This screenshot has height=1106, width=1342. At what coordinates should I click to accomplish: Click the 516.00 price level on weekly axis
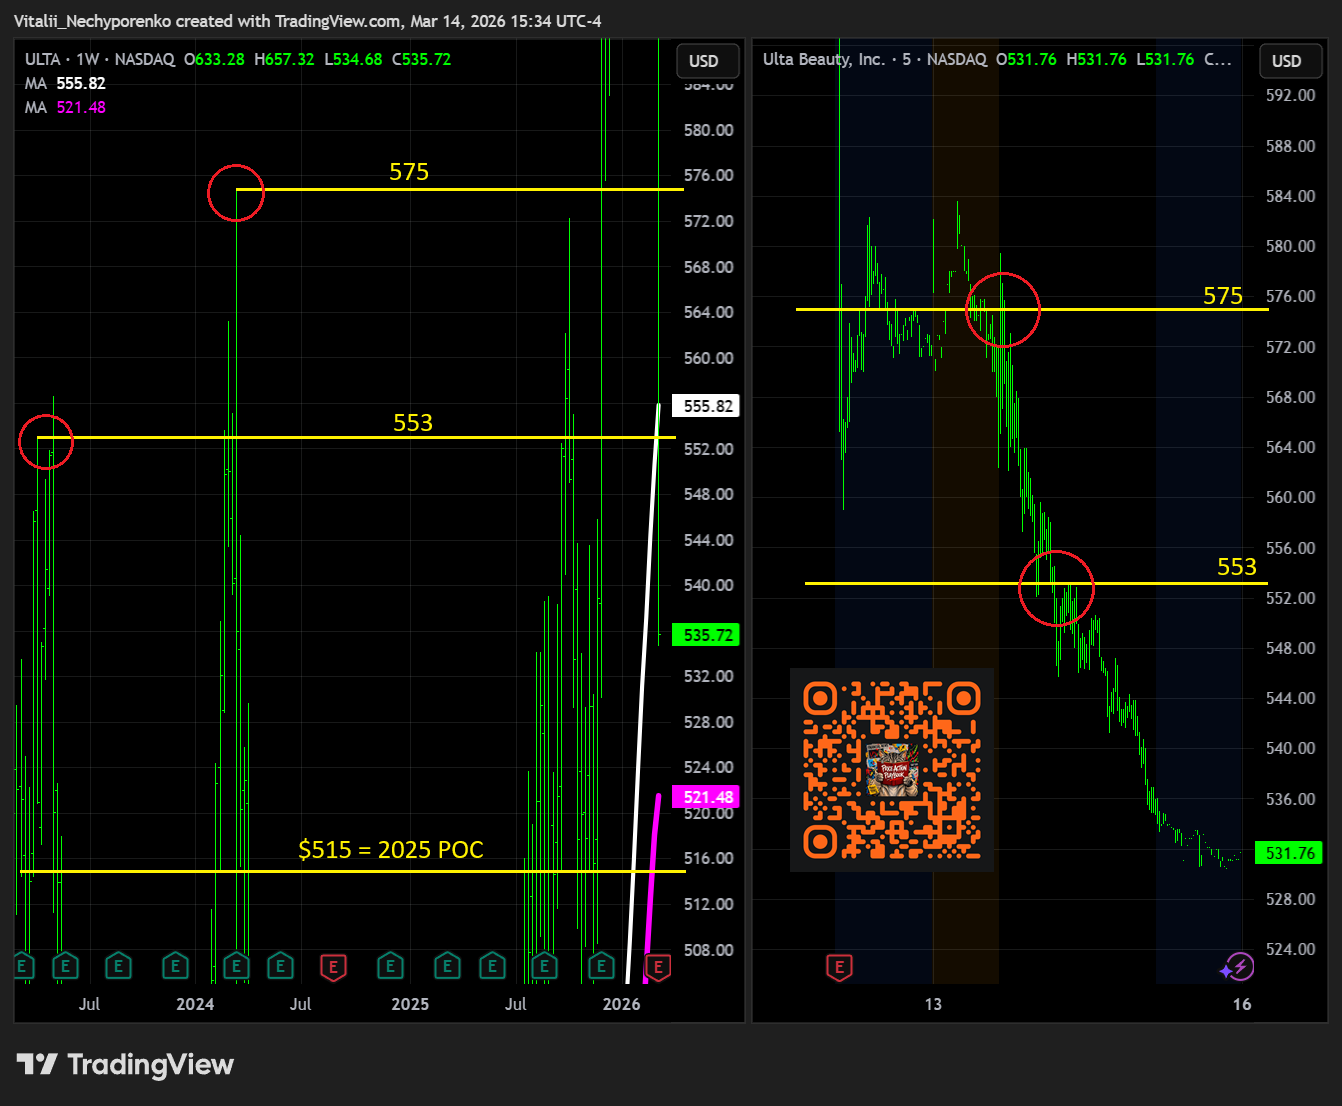709,858
